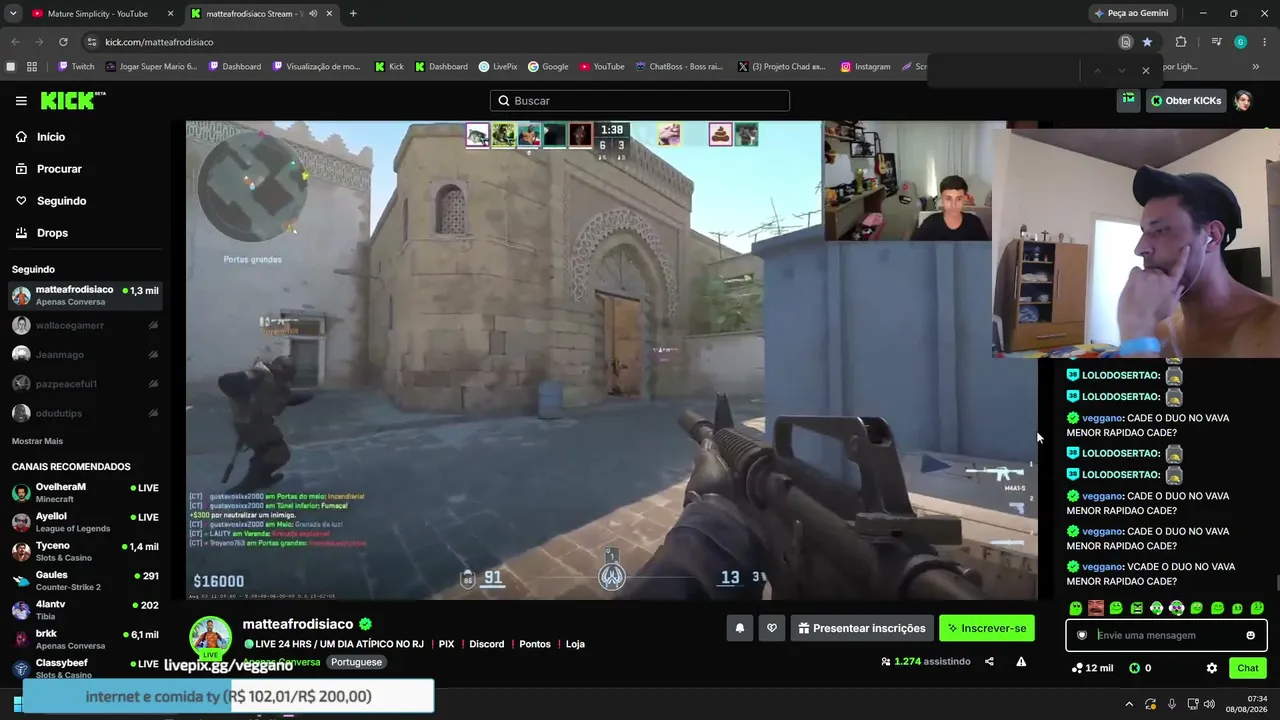Screen dimensions: 1280x720
Task: Open the Drops sidebar item
Action: click(x=52, y=233)
